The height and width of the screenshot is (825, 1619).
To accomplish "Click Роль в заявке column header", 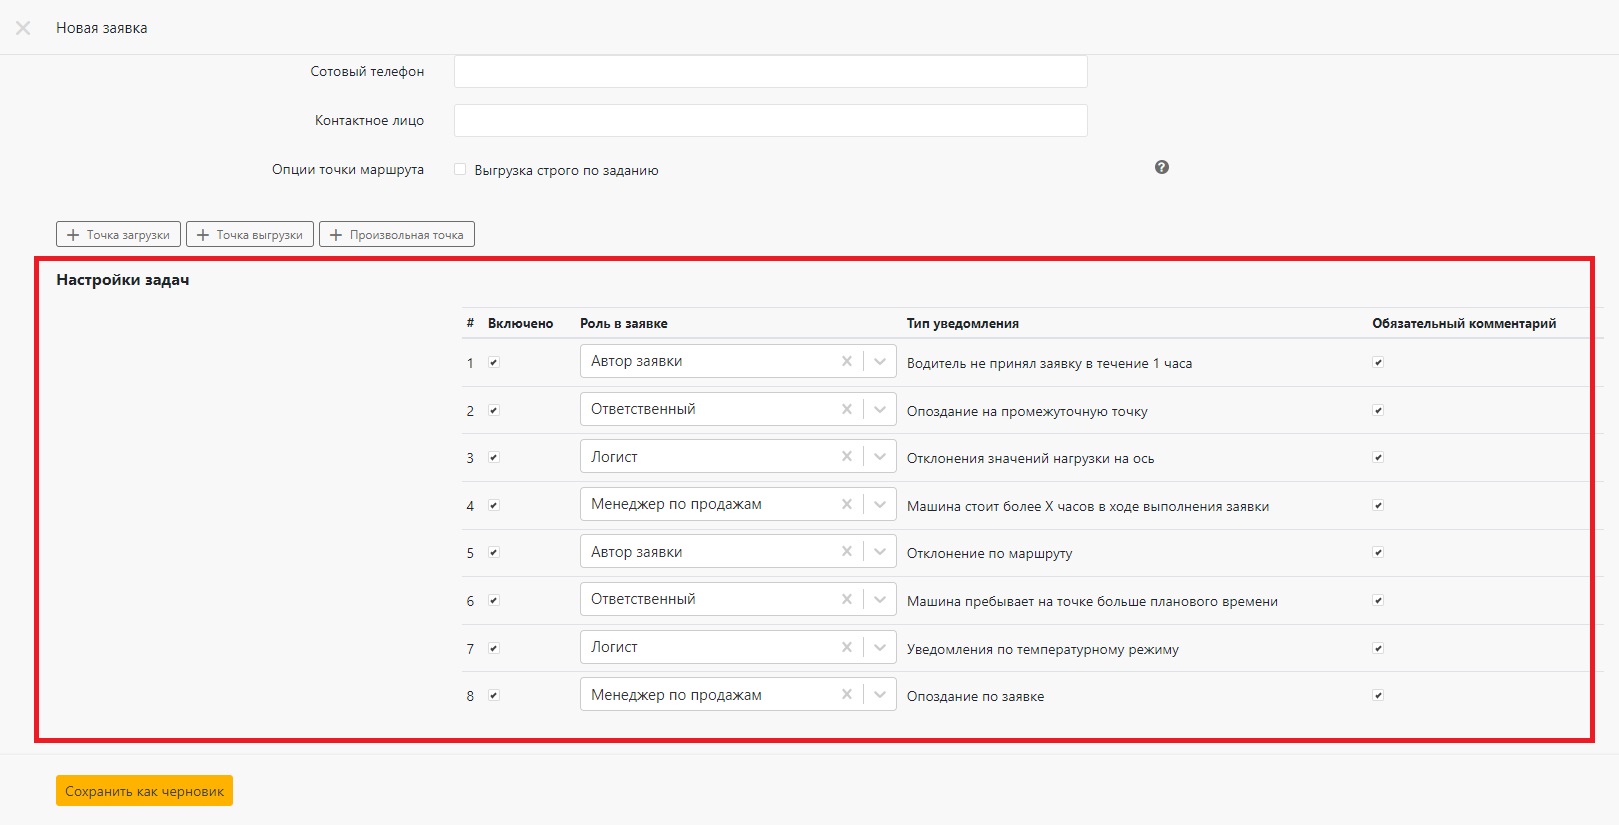I will [x=624, y=323].
